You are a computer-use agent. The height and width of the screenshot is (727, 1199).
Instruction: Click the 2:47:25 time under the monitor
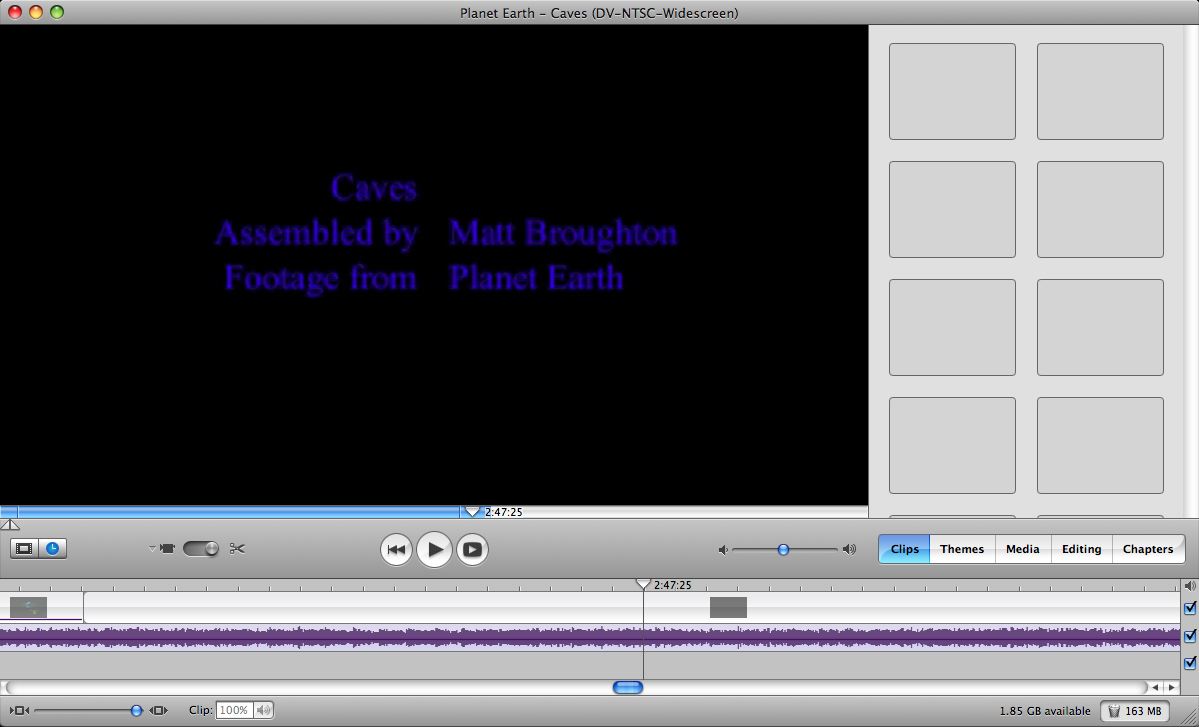pyautogui.click(x=504, y=512)
